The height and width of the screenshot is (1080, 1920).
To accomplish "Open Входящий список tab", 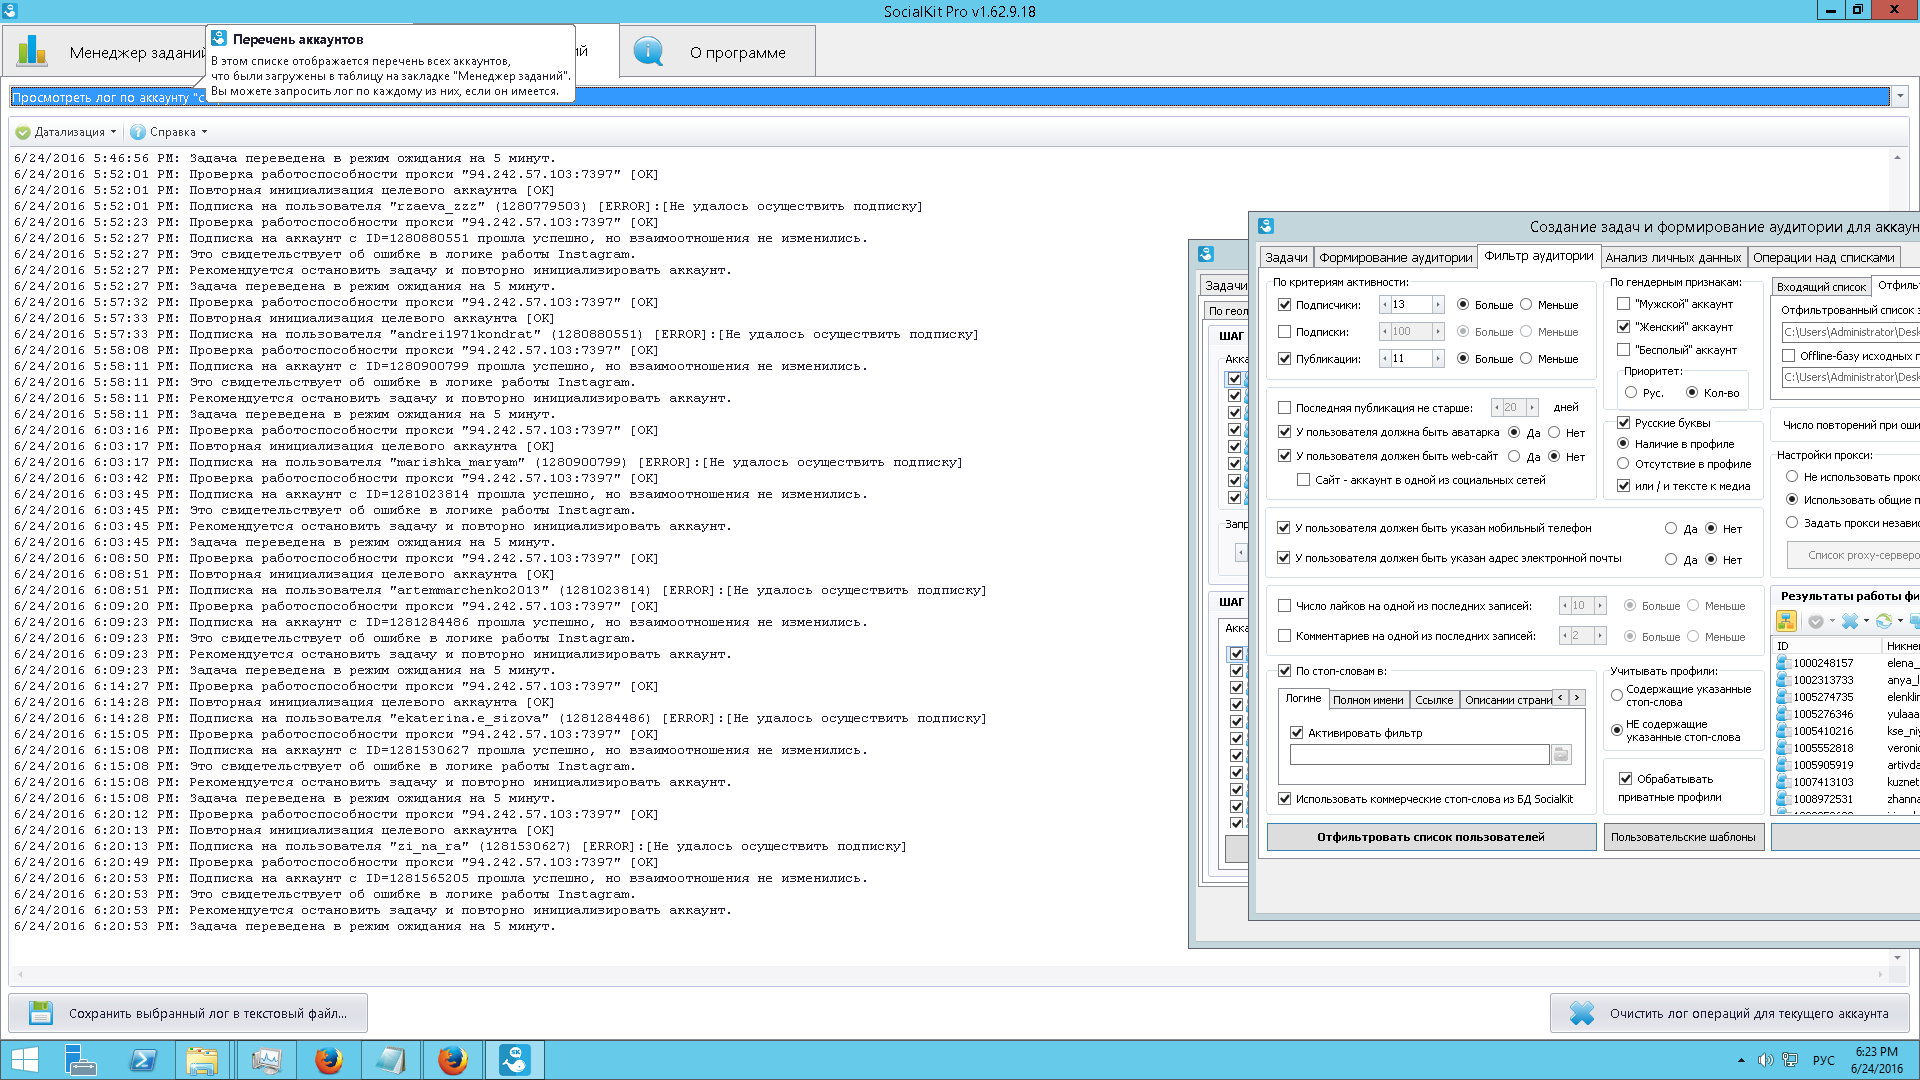I will pyautogui.click(x=1821, y=287).
